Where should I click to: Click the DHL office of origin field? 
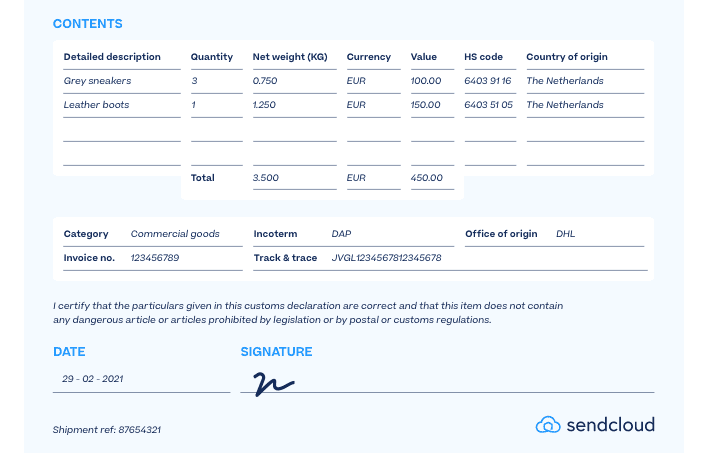pyautogui.click(x=566, y=234)
